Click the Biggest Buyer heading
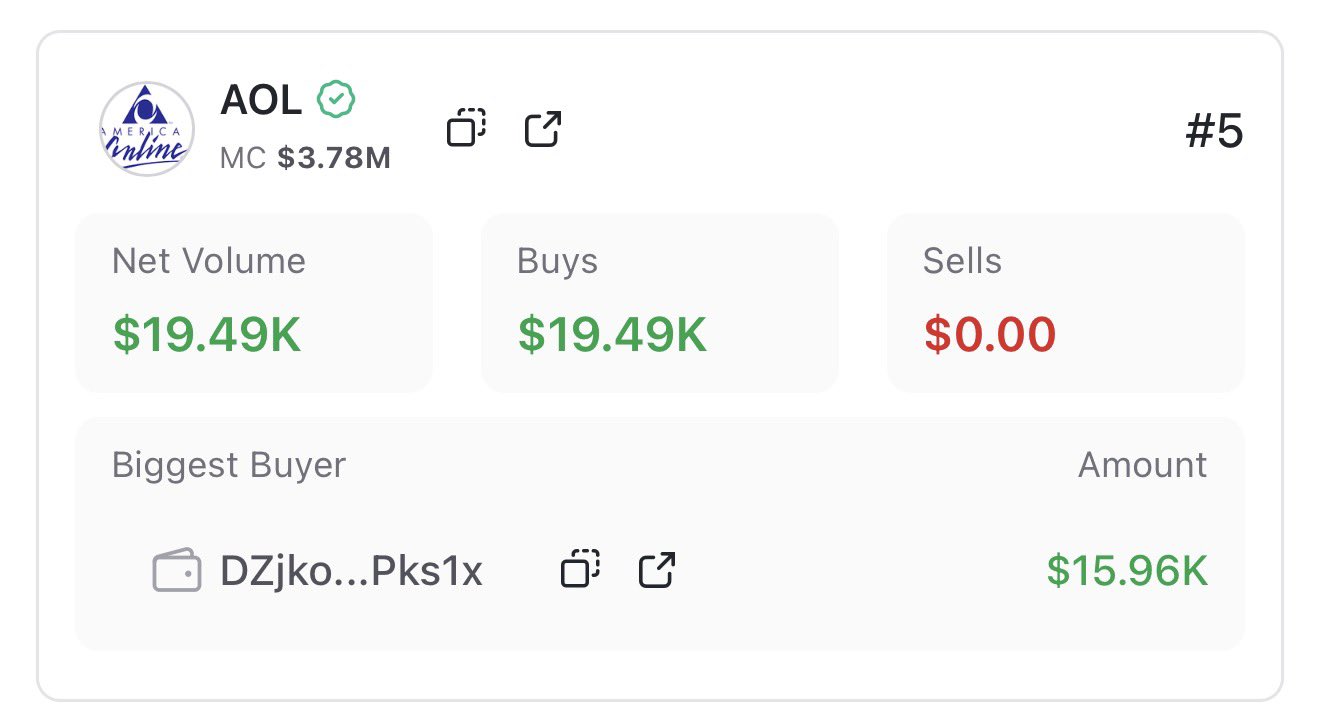Image resolution: width=1320 pixels, height=728 pixels. click(x=229, y=465)
